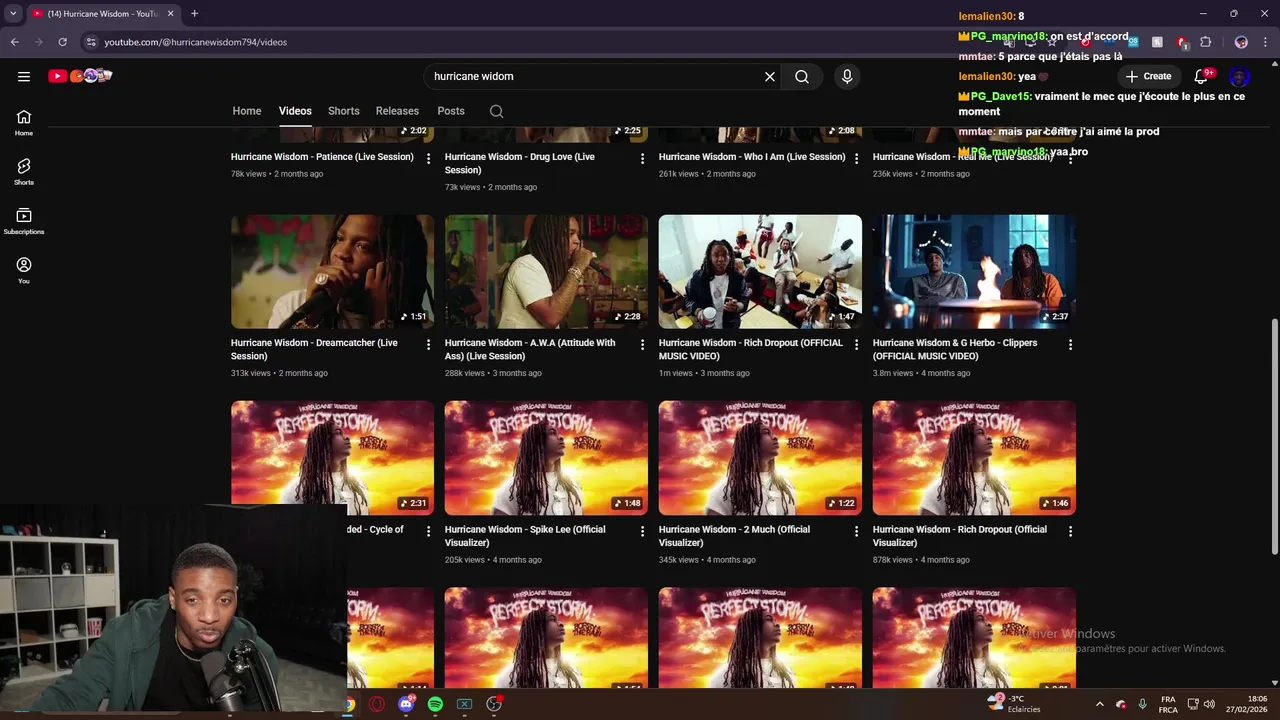This screenshot has width=1280, height=720.
Task: Search within the channel using magnifier icon
Action: point(497,111)
